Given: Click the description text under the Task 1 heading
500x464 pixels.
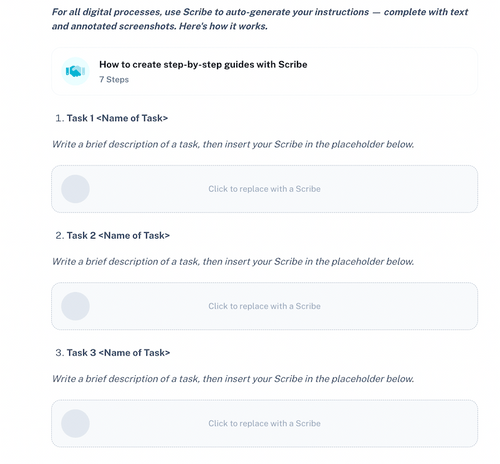Looking at the screenshot, I should click(x=233, y=144).
